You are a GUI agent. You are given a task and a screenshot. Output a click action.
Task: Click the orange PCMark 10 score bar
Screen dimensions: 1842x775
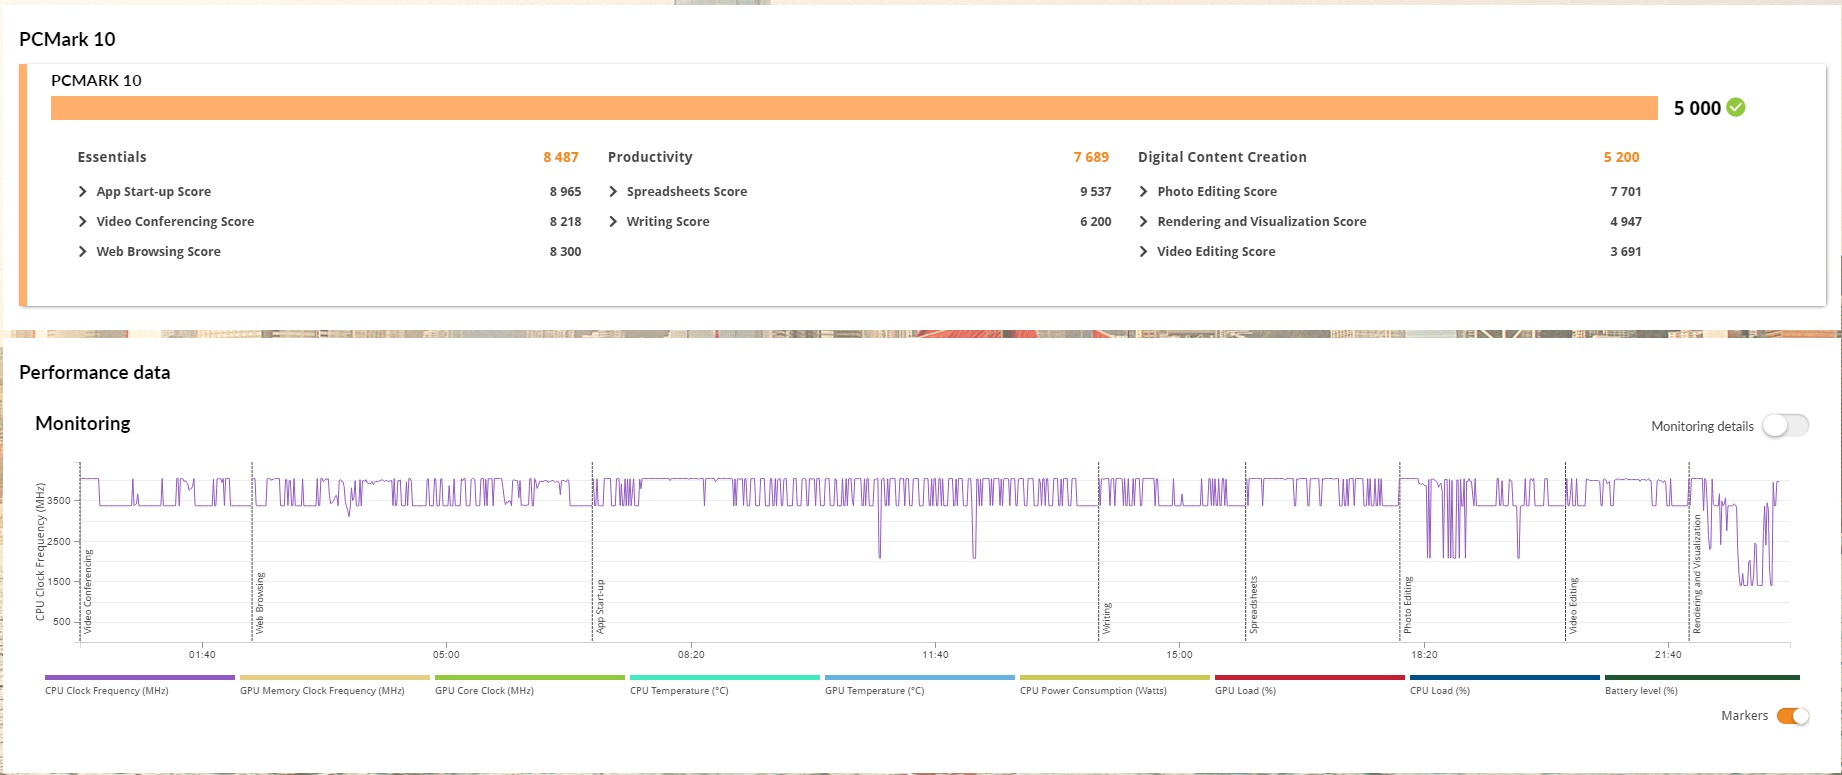point(854,108)
